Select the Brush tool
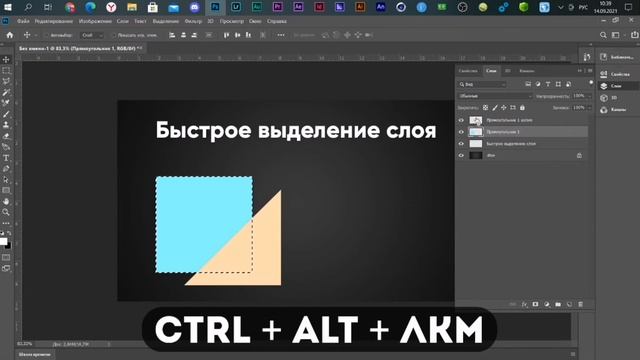This screenshot has width=640, height=360. click(6, 114)
